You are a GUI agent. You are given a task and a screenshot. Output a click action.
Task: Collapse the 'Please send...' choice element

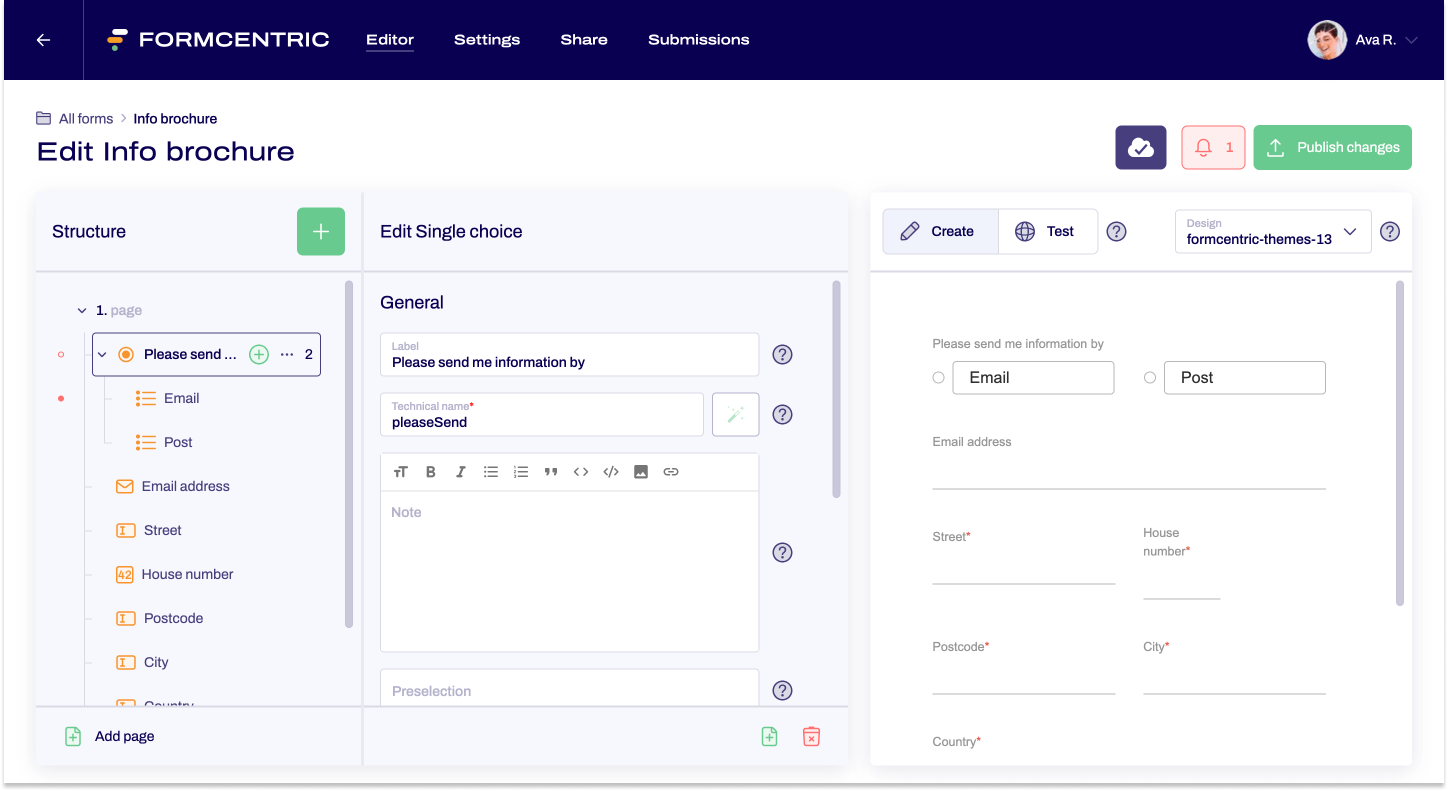102,354
